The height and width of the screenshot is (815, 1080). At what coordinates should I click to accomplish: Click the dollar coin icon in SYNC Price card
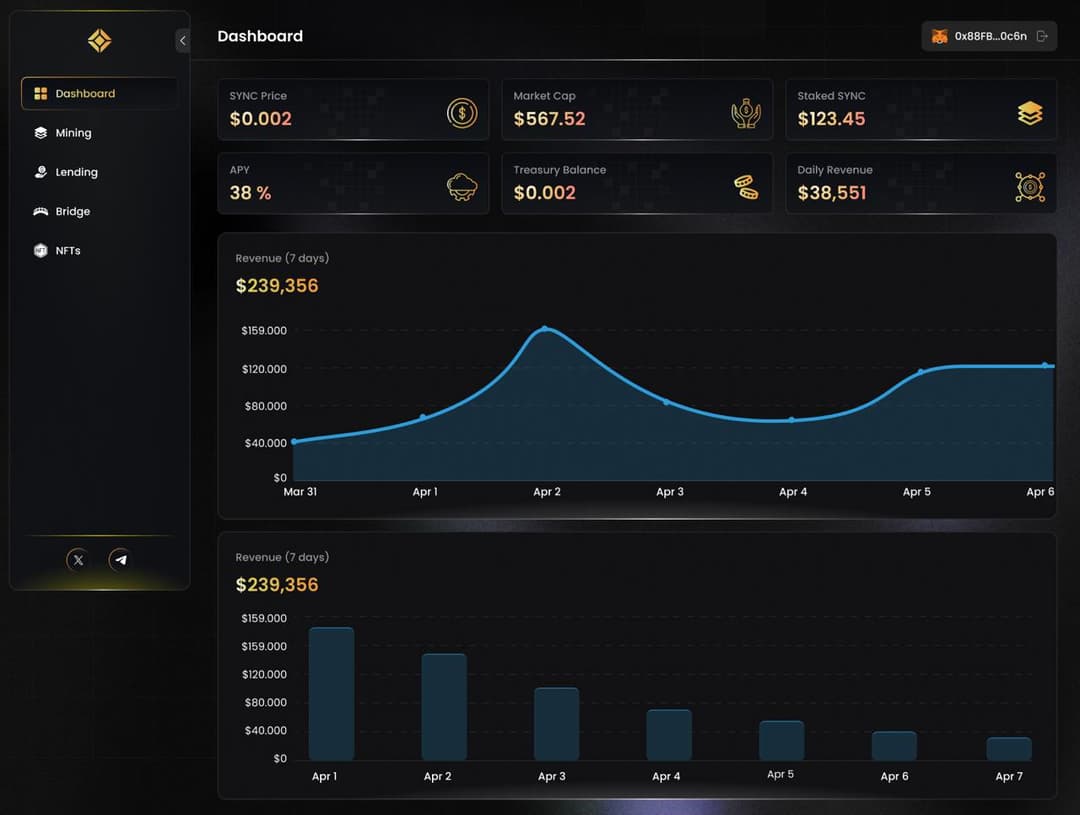click(x=462, y=113)
